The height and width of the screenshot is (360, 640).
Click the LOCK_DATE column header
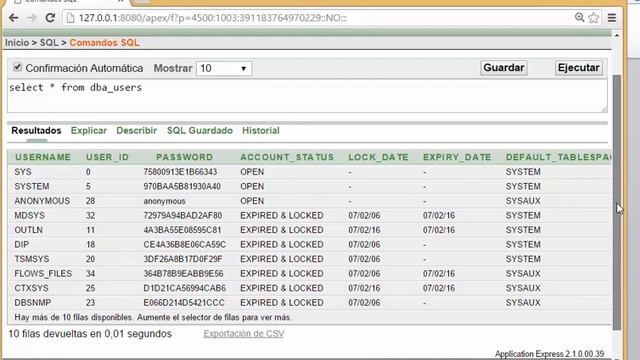point(378,157)
